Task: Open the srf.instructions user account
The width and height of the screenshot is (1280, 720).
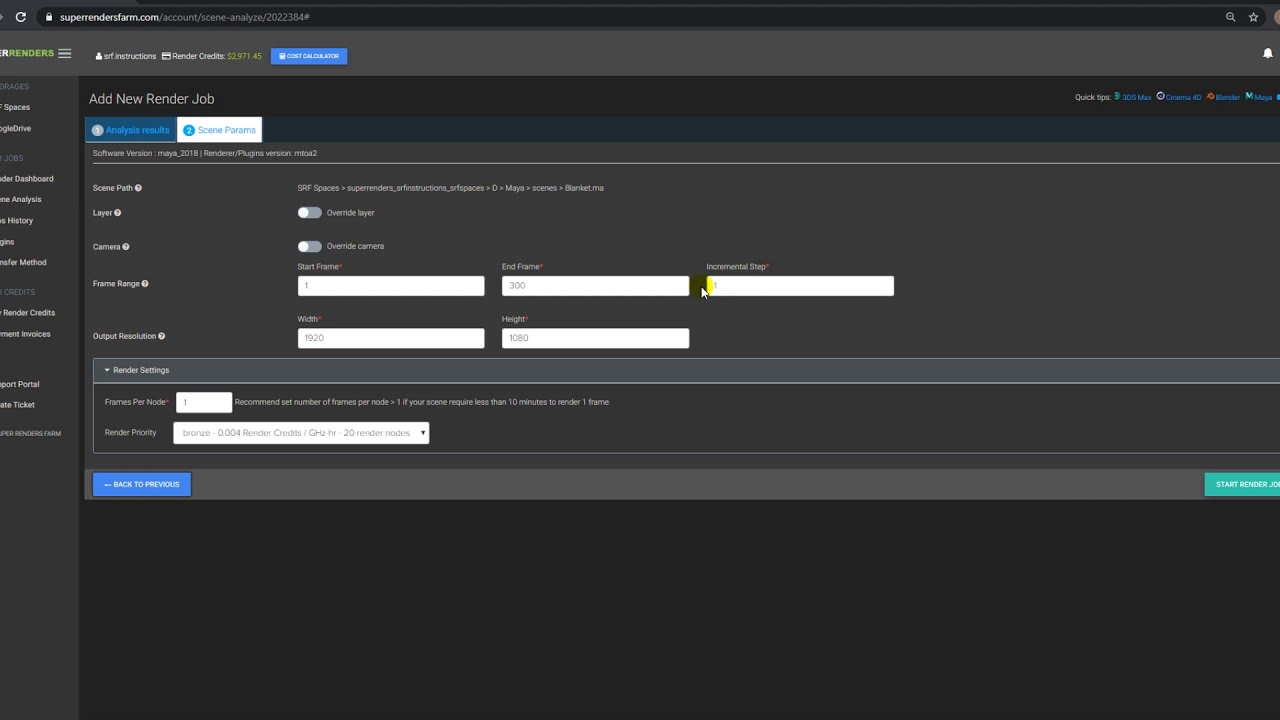Action: point(126,56)
